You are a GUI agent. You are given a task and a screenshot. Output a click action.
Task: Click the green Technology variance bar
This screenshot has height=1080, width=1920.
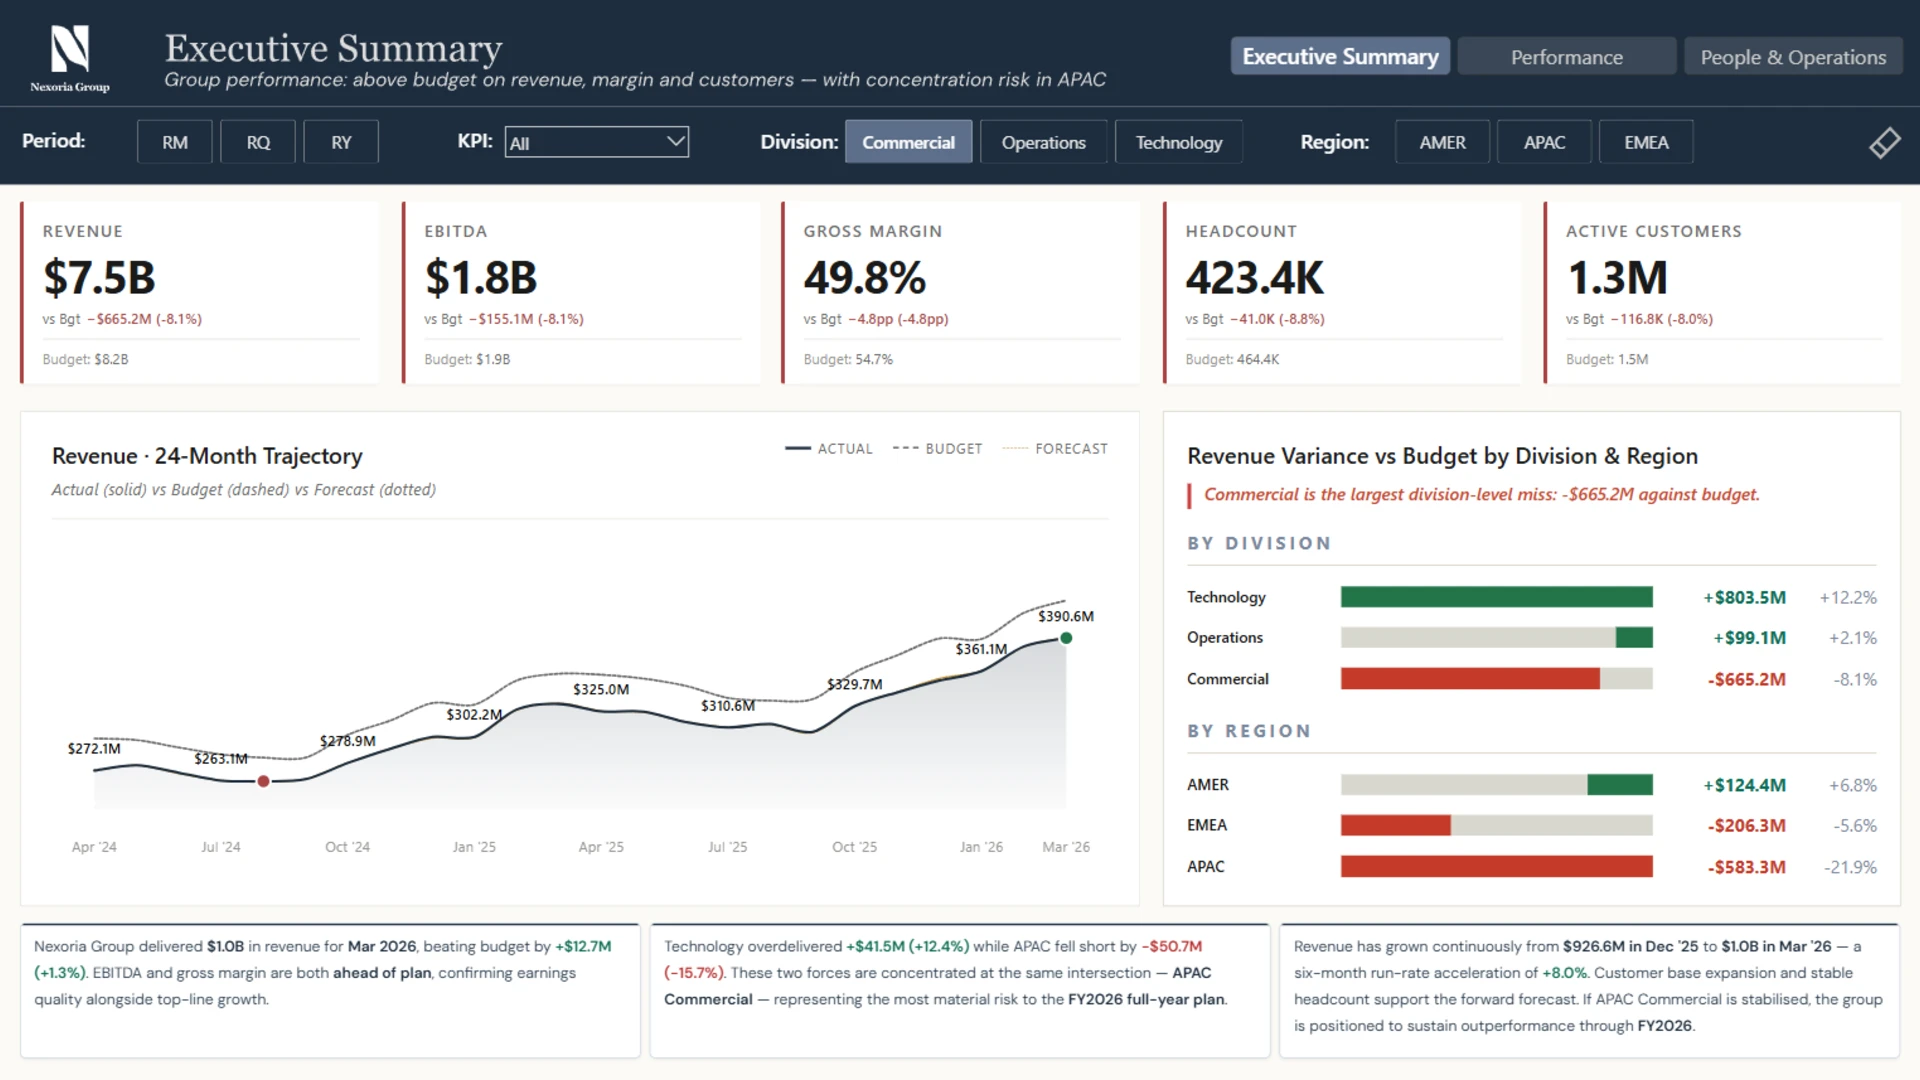tap(1496, 597)
